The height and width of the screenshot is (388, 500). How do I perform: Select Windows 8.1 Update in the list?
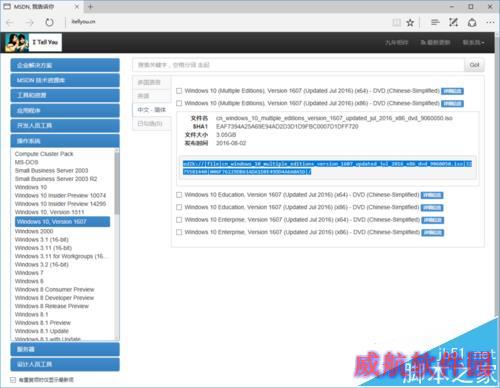[42, 331]
